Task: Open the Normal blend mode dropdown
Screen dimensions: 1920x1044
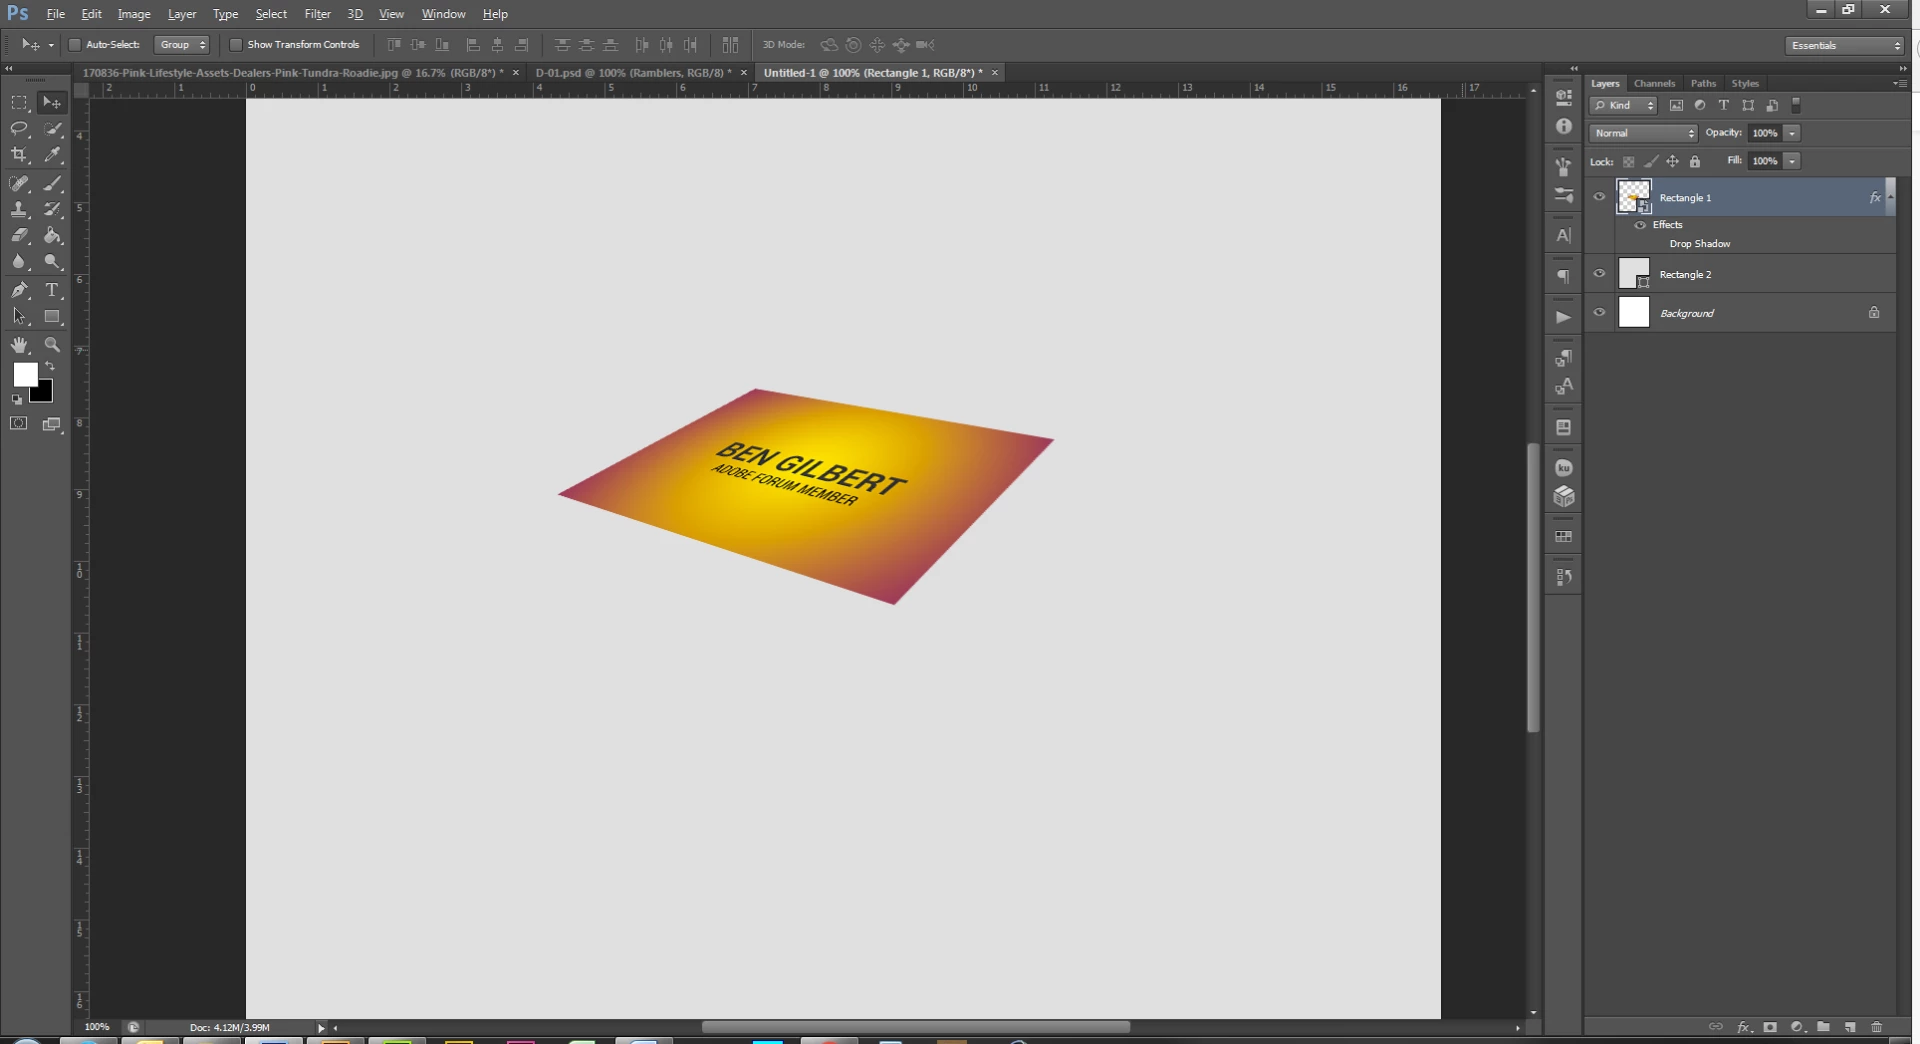Action: click(x=1643, y=133)
